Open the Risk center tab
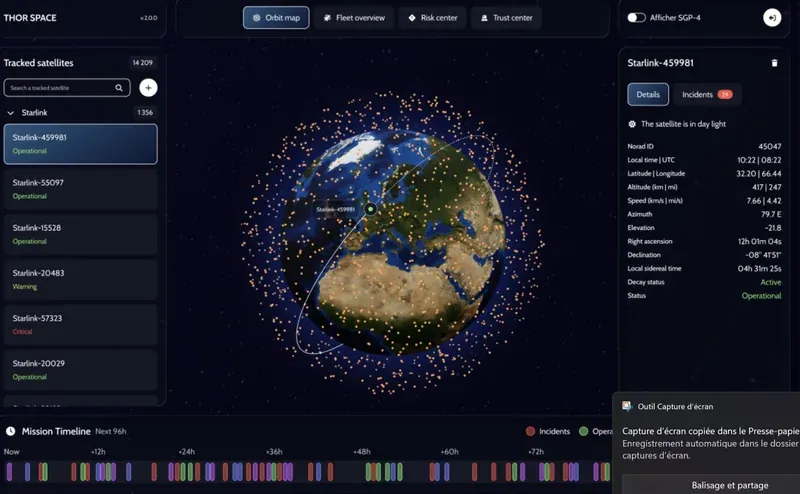The width and height of the screenshot is (800, 494). pos(433,18)
